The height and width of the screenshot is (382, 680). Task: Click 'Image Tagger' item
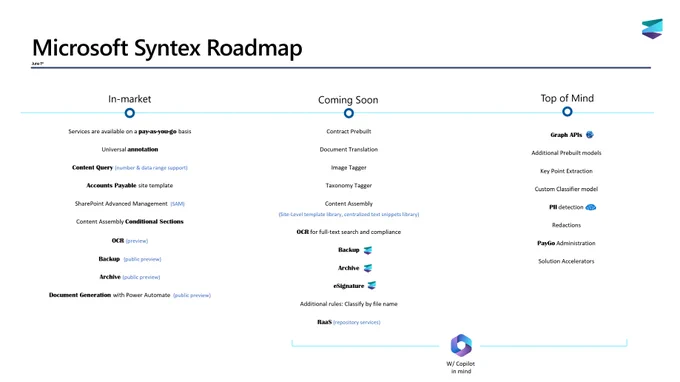[x=349, y=167]
